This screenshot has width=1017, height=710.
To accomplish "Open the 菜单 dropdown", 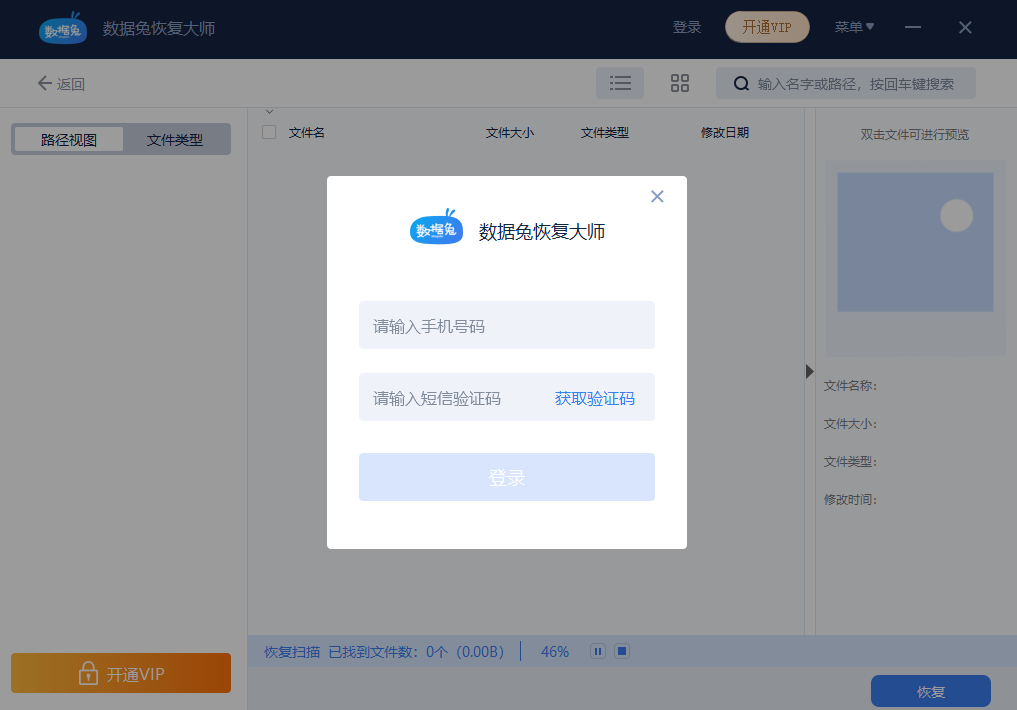I will (854, 27).
